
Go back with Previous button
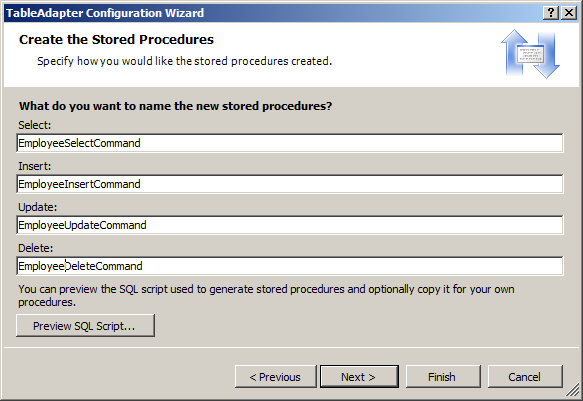tap(275, 376)
